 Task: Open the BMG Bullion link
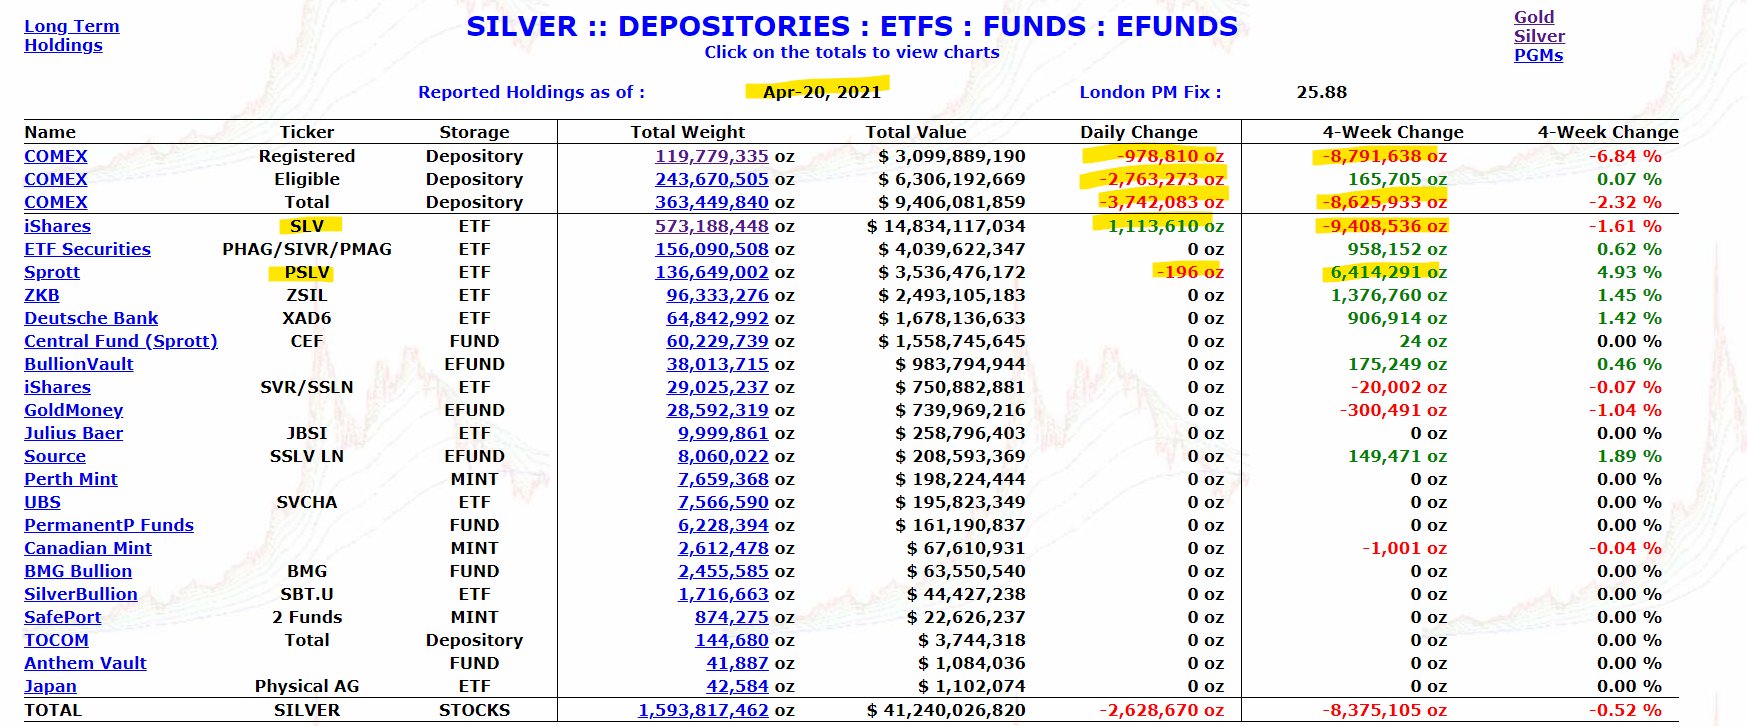pos(78,571)
